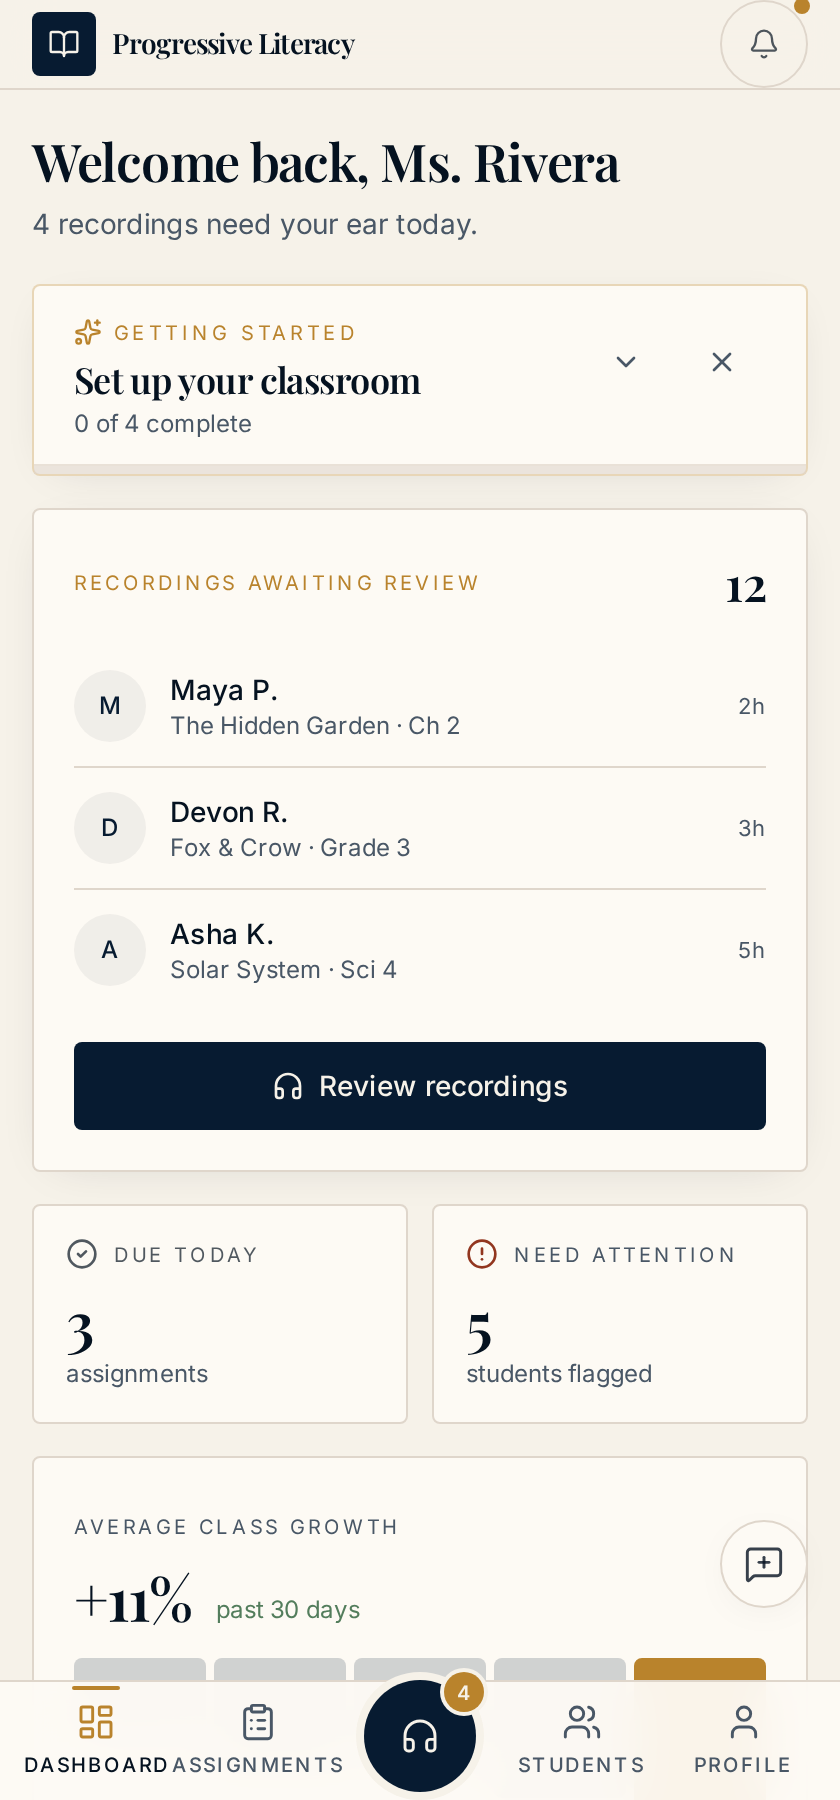The width and height of the screenshot is (840, 1800).
Task: Select the Dashboard tab
Action: 96,1740
